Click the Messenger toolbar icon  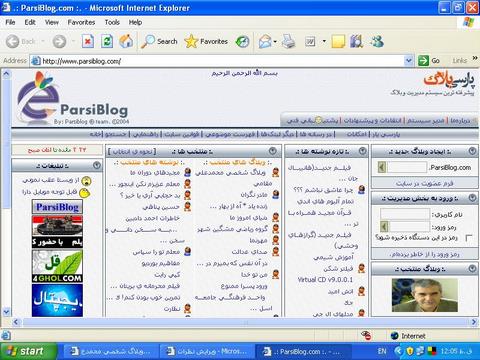[377, 42]
